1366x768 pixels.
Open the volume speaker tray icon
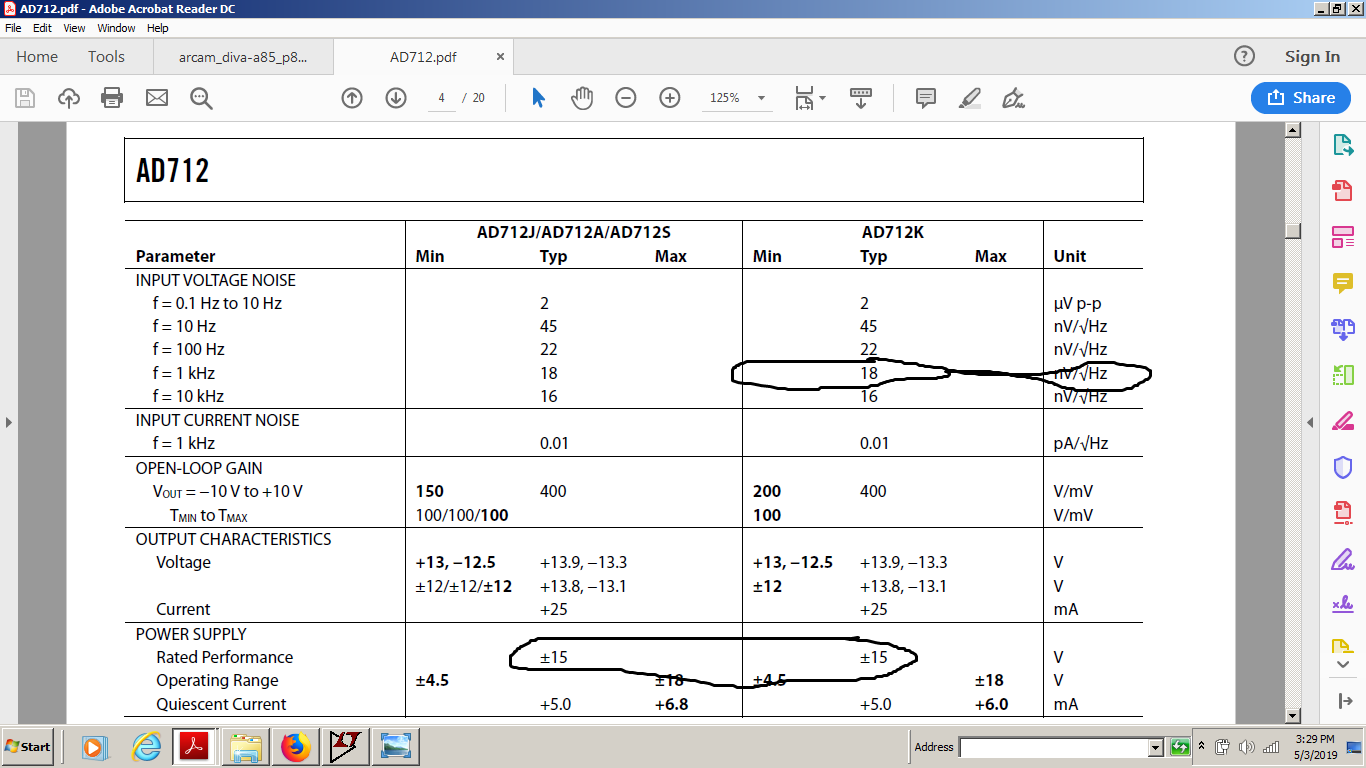click(x=1246, y=747)
